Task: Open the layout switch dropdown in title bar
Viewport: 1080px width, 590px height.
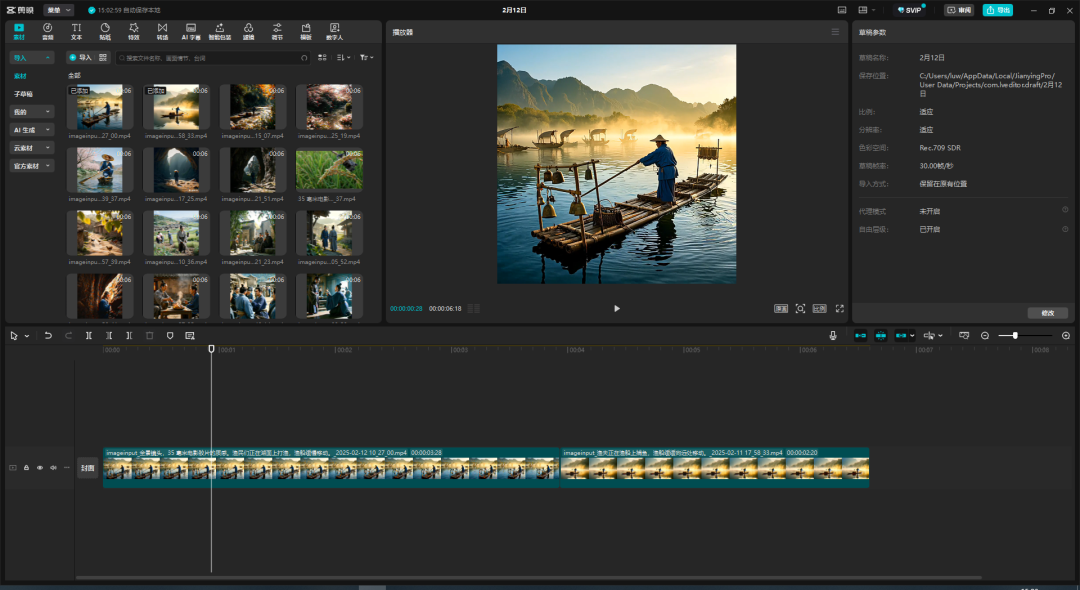Action: 866,10
